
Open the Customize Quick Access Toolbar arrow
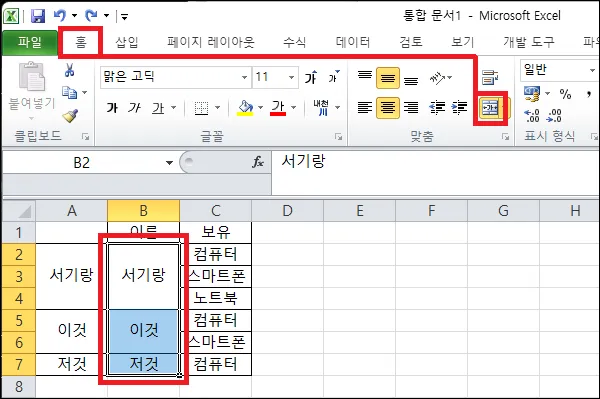tap(124, 16)
